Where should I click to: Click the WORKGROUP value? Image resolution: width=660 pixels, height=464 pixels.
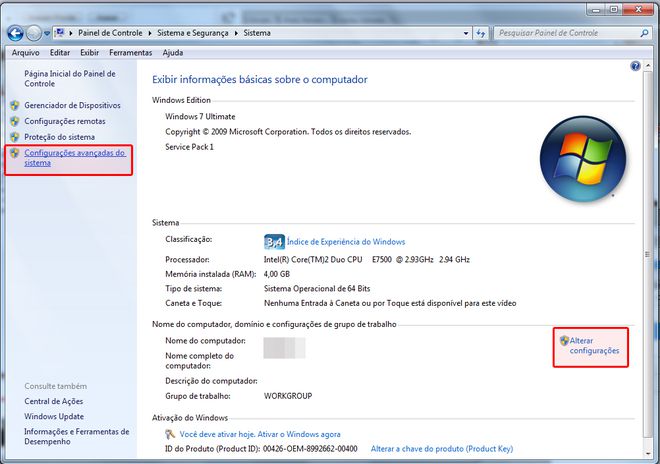tap(288, 396)
